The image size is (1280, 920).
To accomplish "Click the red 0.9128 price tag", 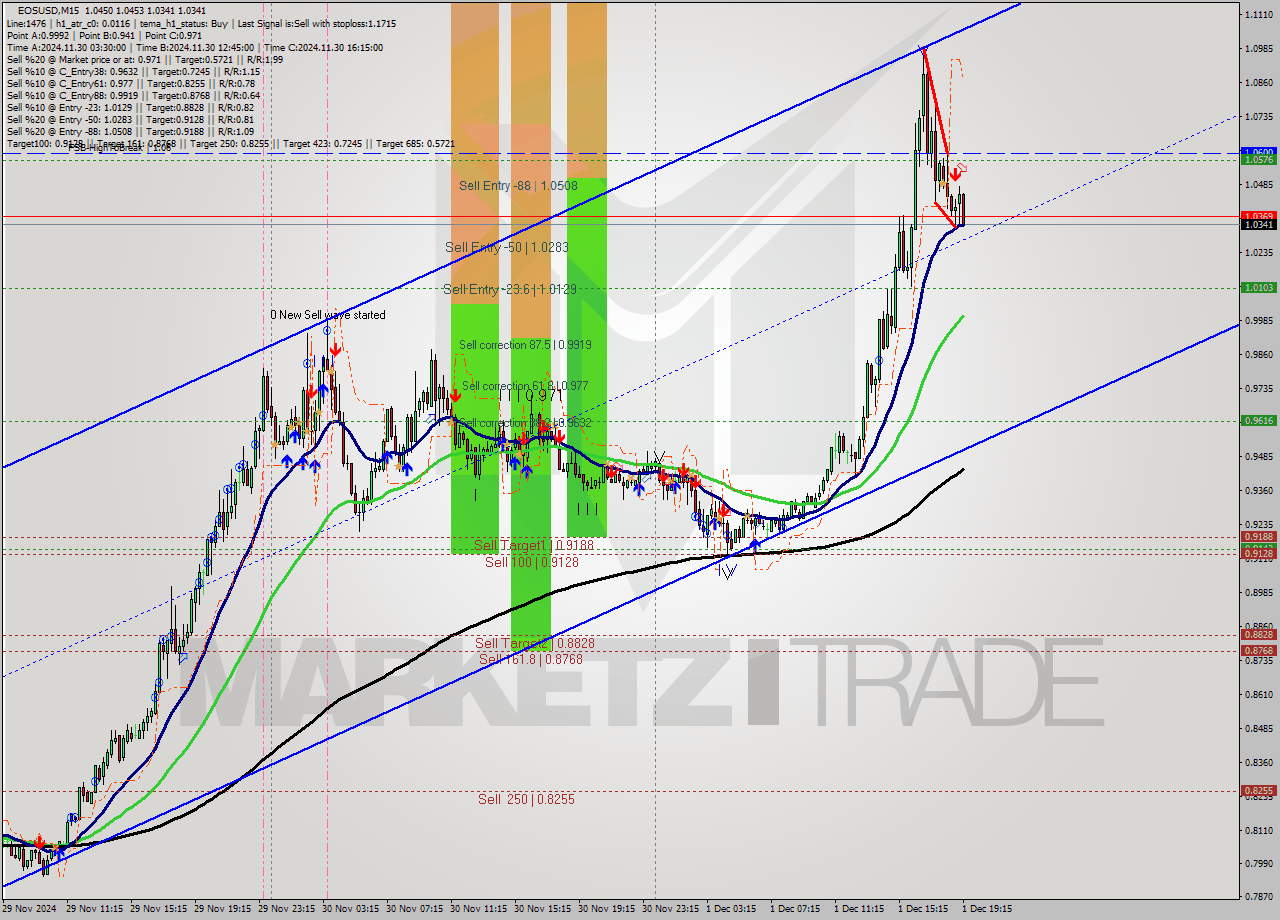I will tap(1258, 553).
